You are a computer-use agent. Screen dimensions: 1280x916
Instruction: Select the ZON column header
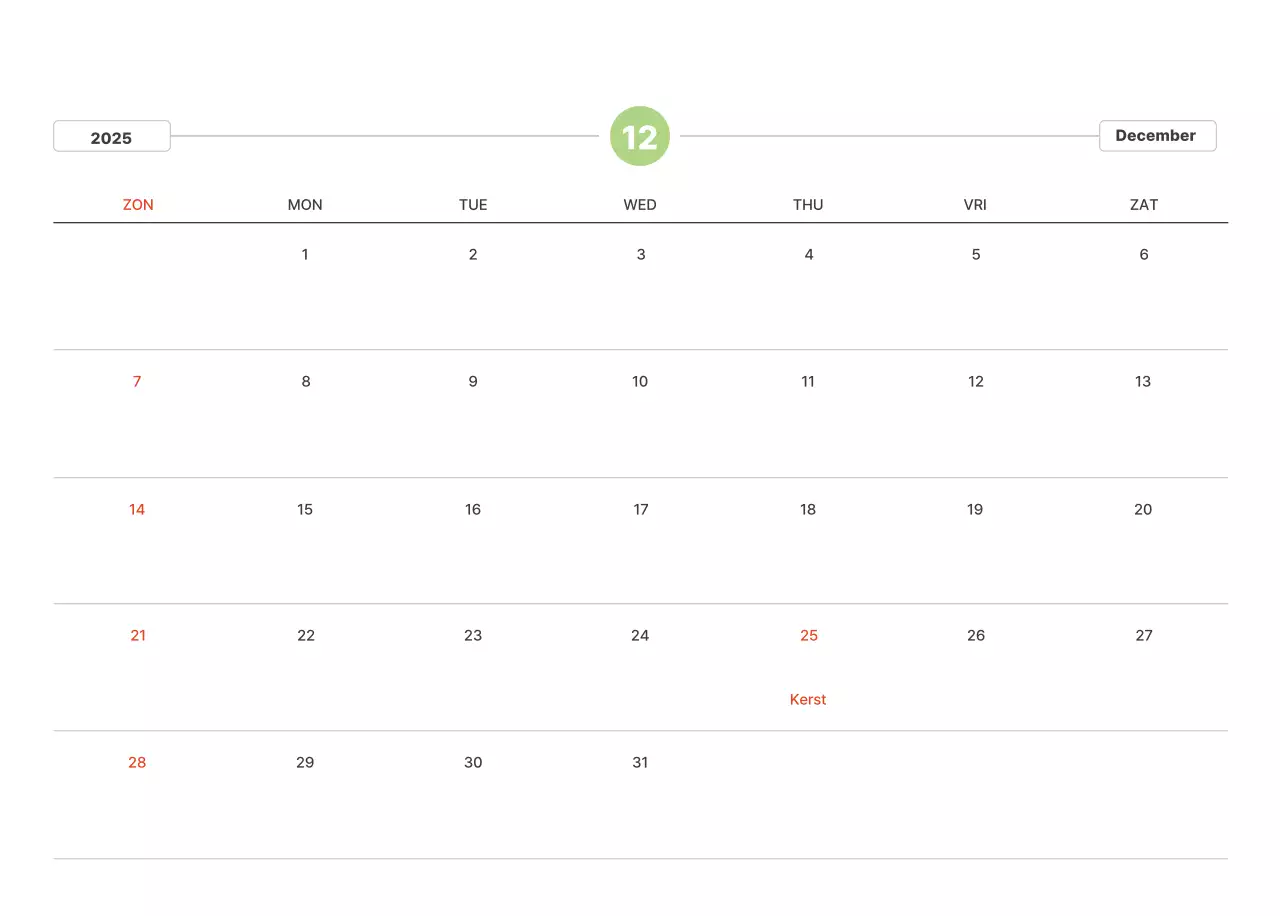(x=138, y=205)
